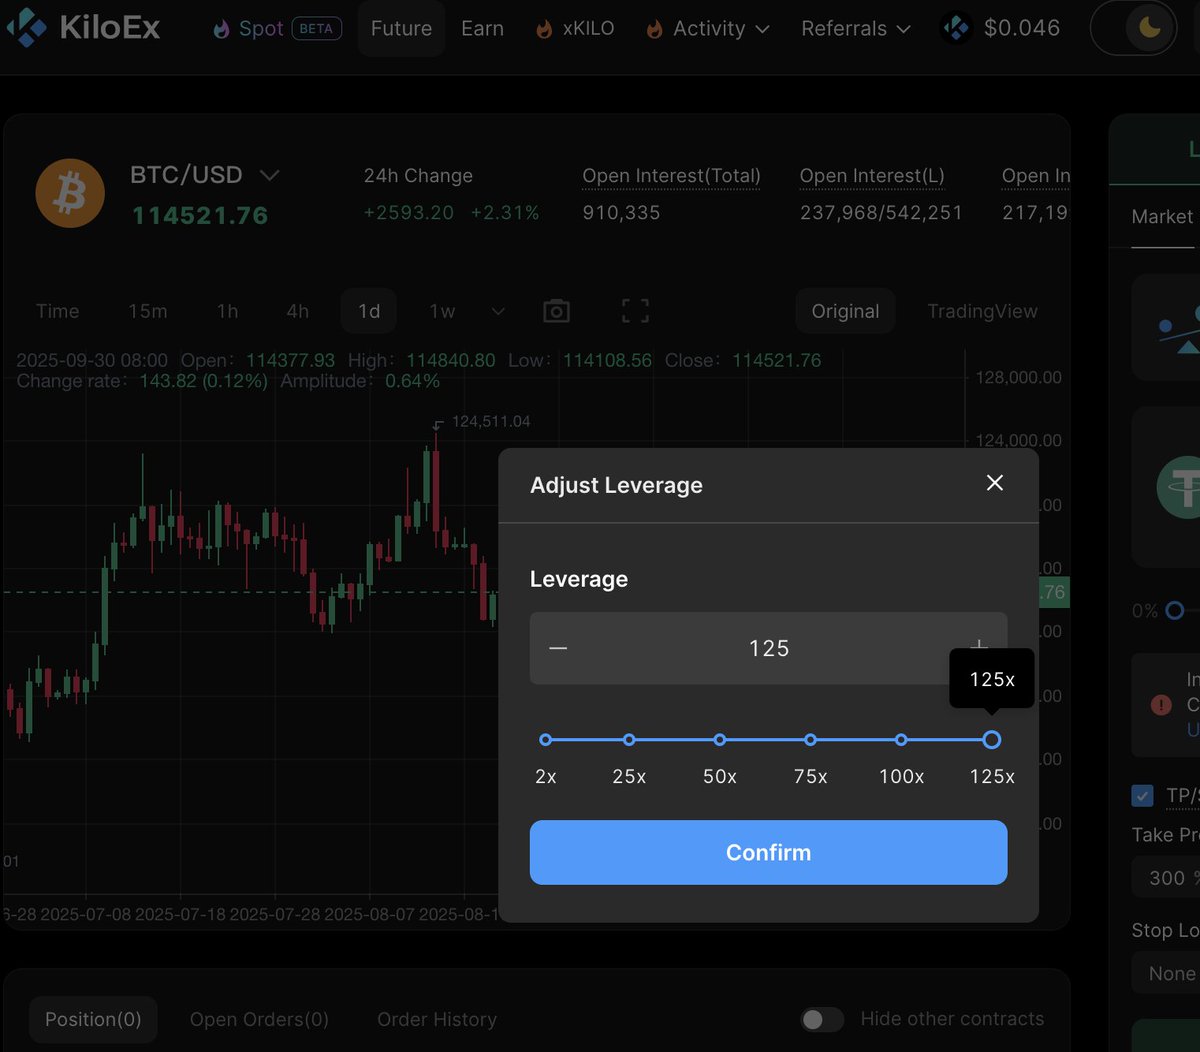Toggle Hide other contracts switch

pyautogui.click(x=822, y=1019)
